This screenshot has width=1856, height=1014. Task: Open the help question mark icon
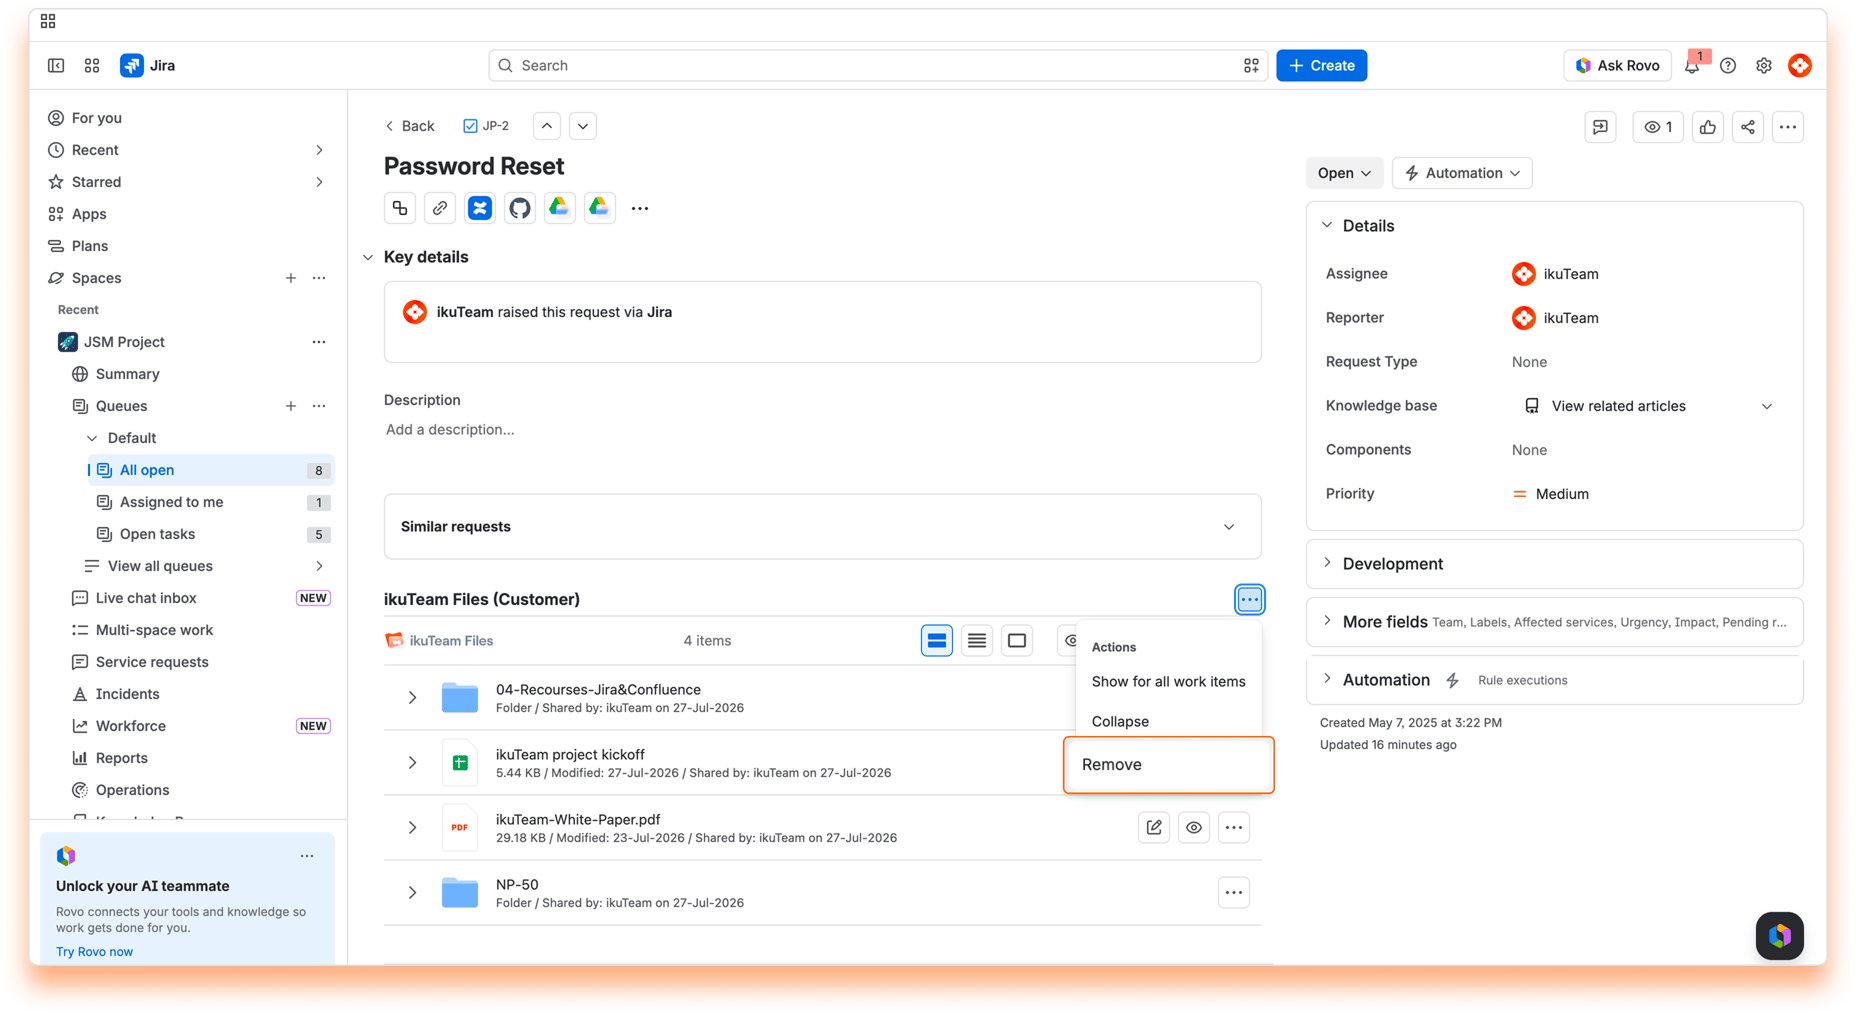1728,65
